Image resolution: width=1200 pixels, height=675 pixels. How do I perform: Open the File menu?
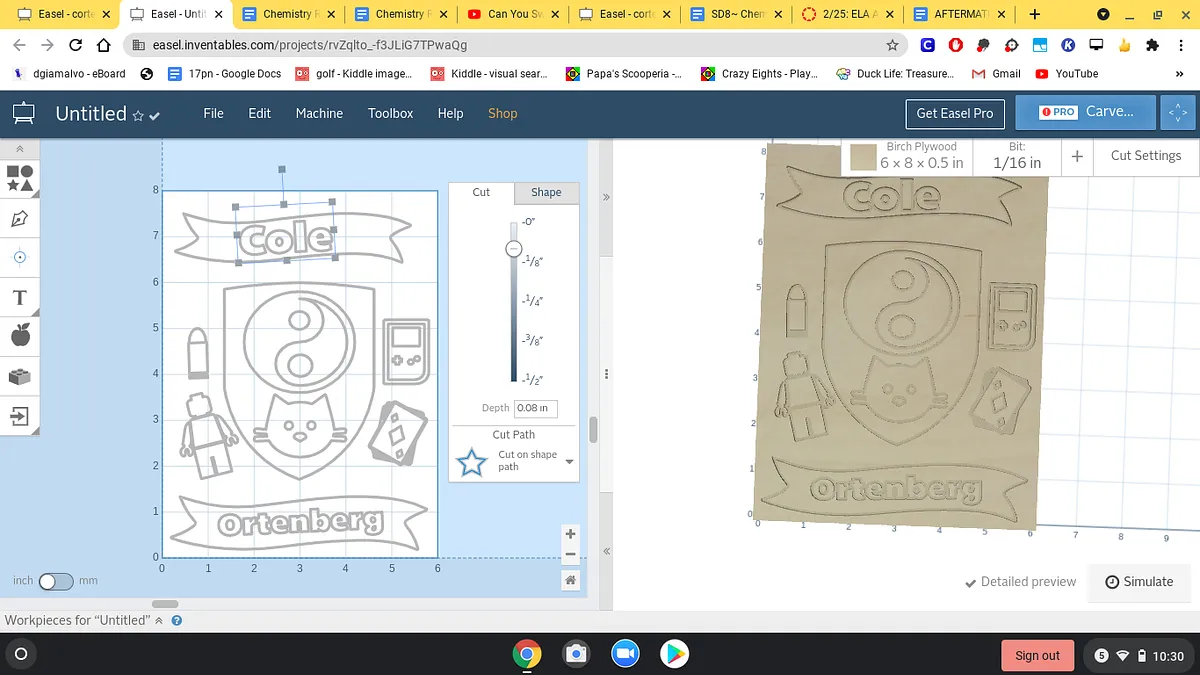coord(213,113)
